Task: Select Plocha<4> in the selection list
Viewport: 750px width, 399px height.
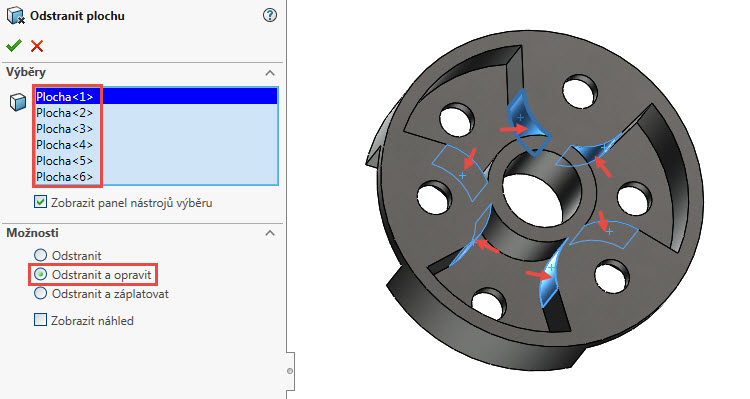Action: [x=156, y=144]
